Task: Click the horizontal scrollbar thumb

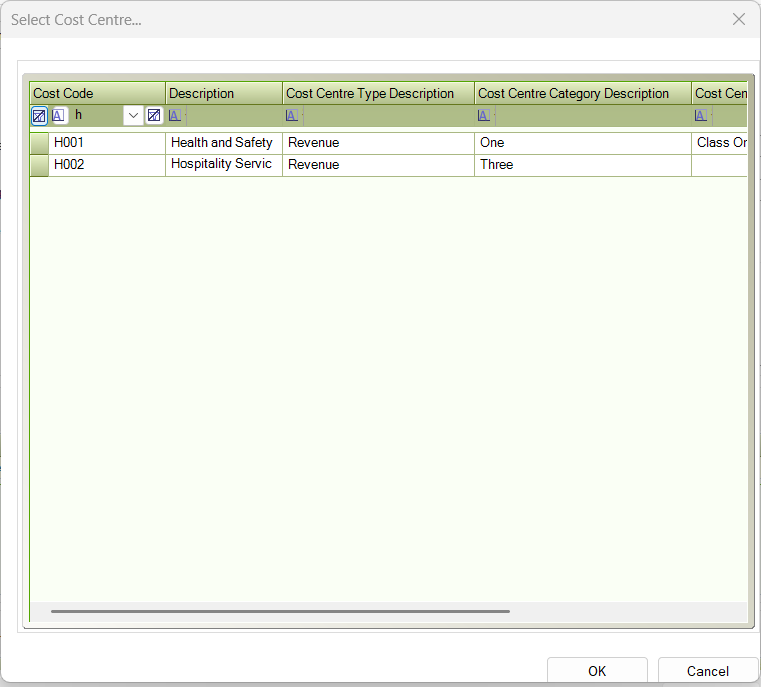Action: click(280, 611)
